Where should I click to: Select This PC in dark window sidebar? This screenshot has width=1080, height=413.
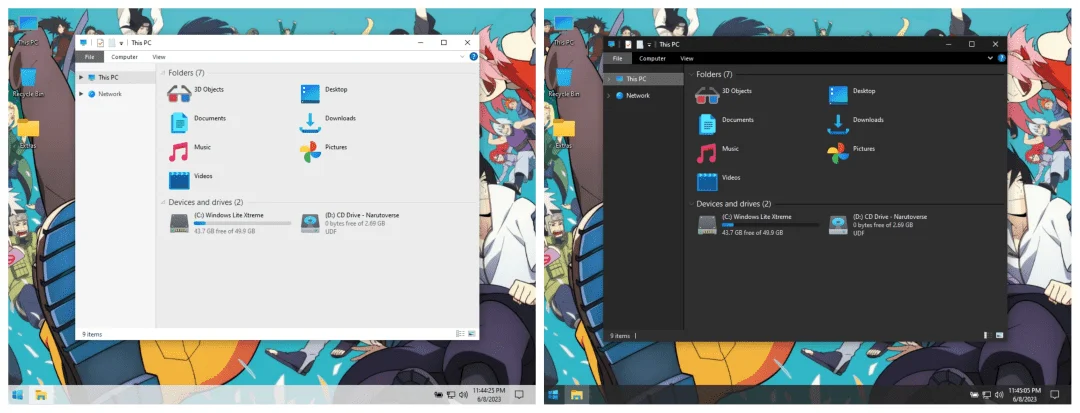(643, 78)
